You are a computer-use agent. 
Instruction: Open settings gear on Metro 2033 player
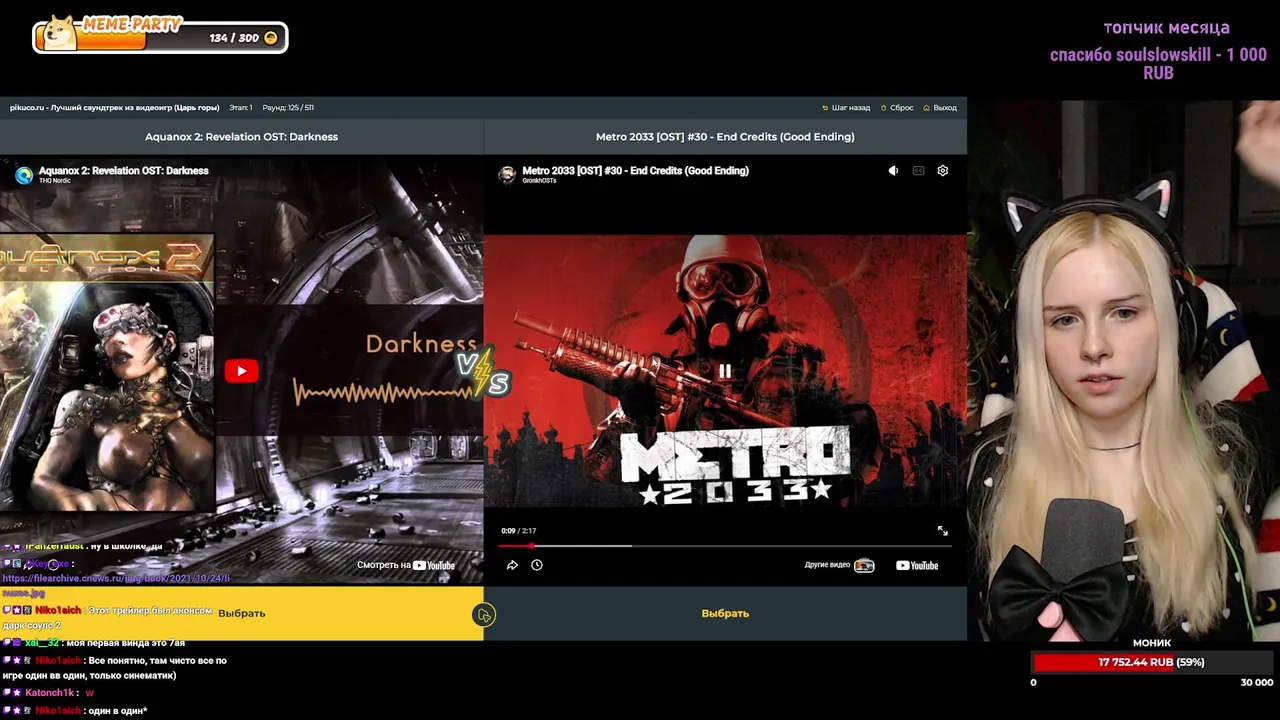pos(942,171)
